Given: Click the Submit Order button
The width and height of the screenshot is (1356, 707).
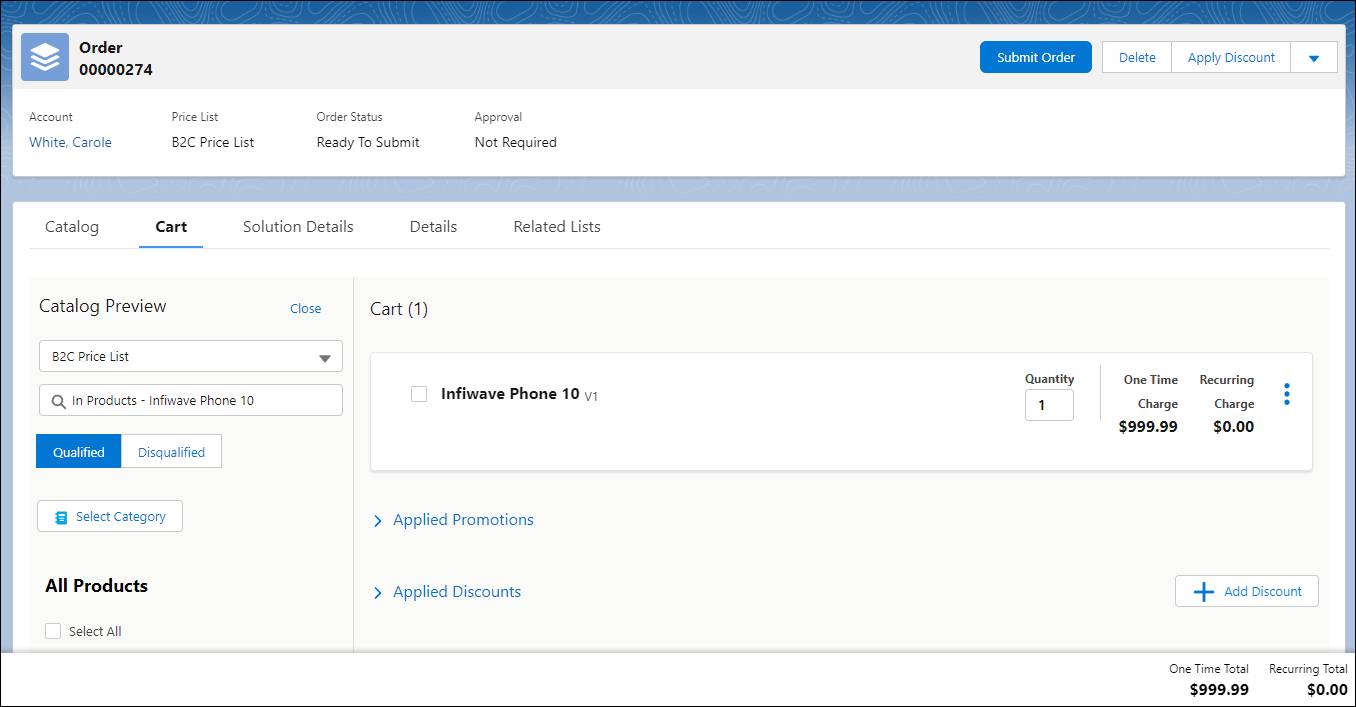Looking at the screenshot, I should (x=1035, y=57).
